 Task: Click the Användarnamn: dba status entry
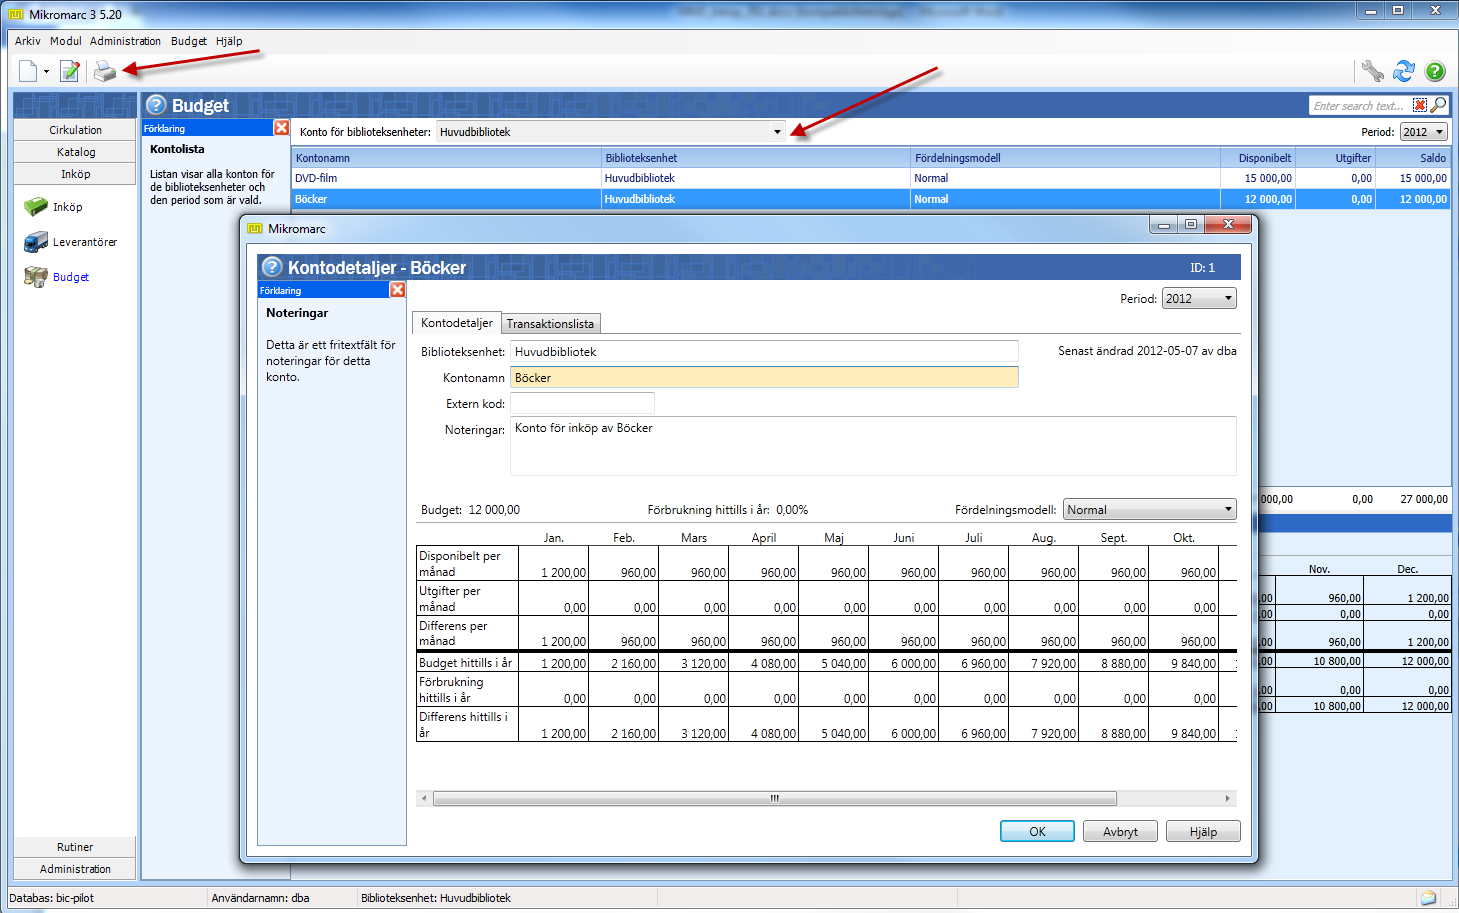[x=260, y=898]
